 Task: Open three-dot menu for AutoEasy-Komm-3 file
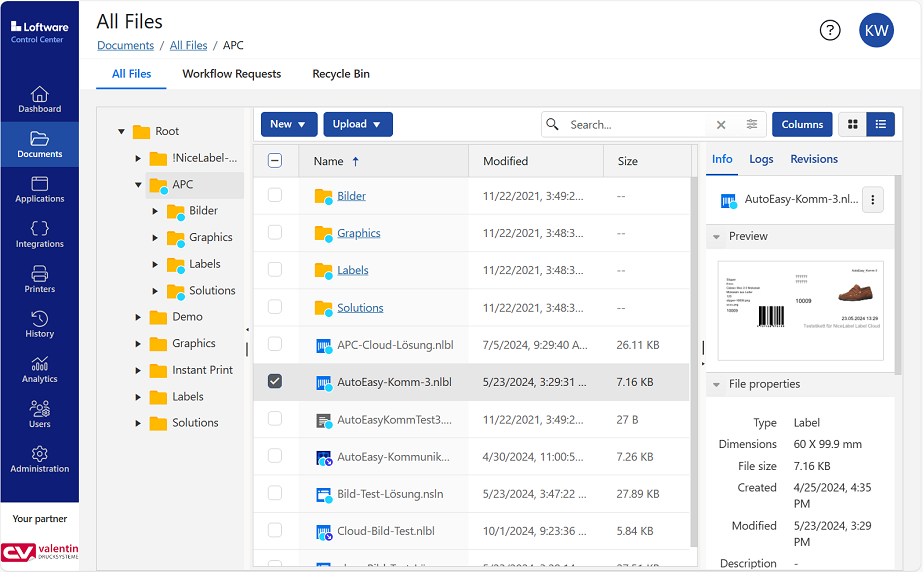(x=873, y=200)
